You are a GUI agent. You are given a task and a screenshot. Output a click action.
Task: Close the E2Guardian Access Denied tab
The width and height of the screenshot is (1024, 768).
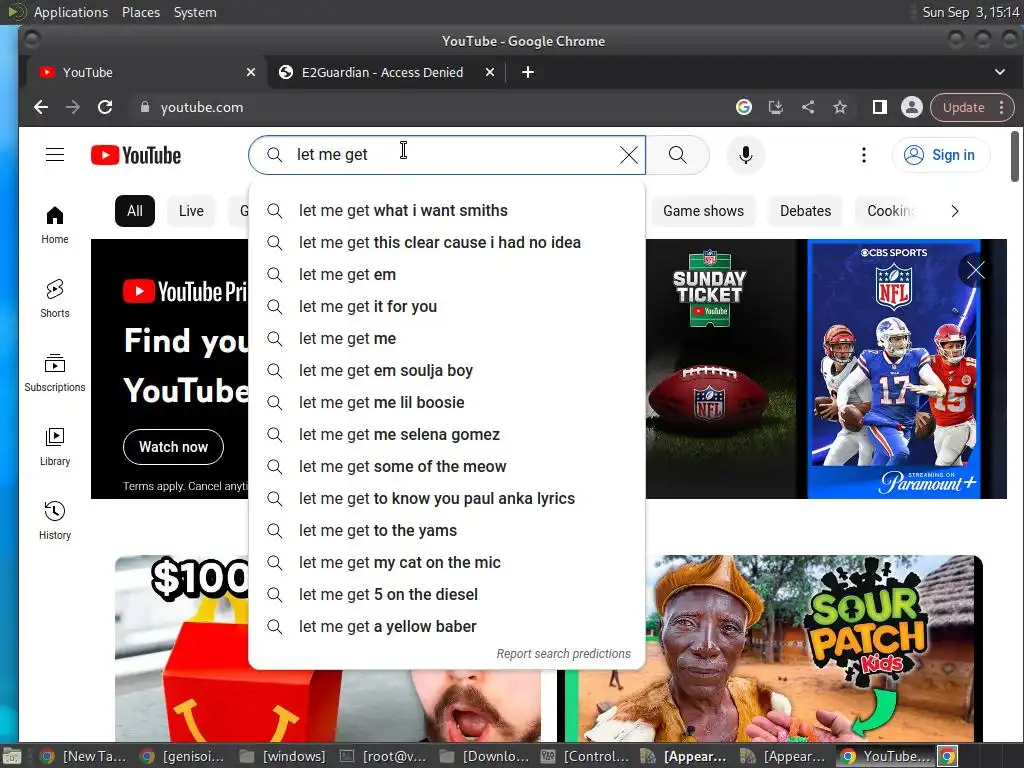click(490, 72)
